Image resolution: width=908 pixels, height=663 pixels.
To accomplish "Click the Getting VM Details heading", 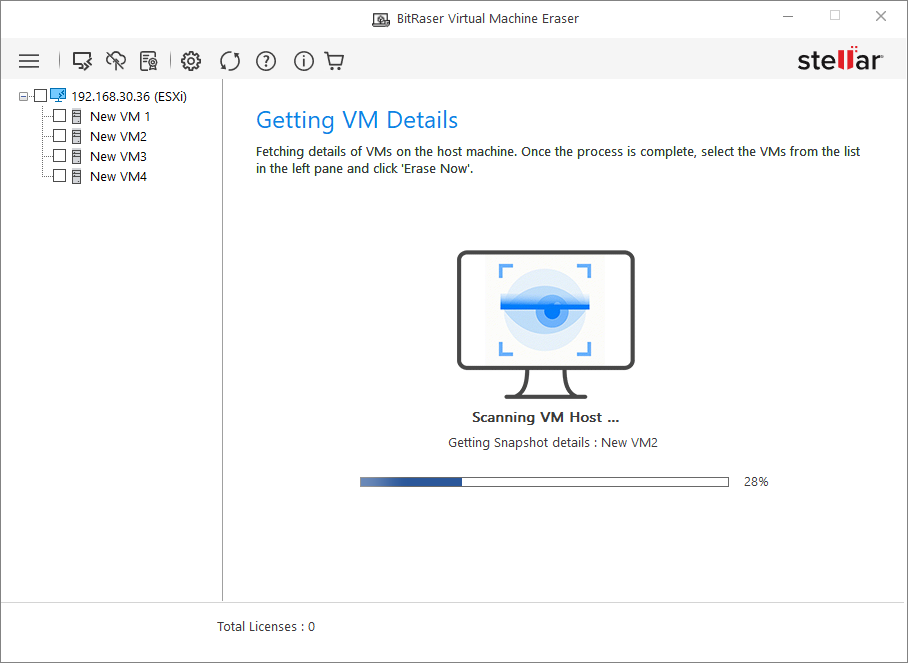I will [357, 120].
